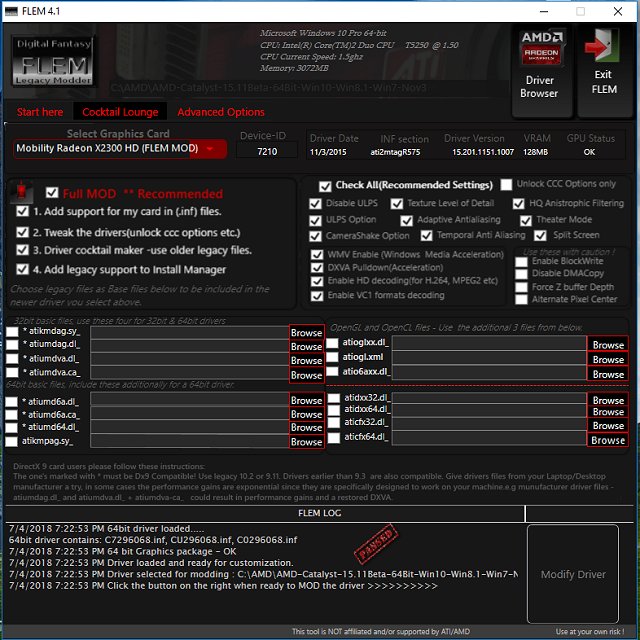The width and height of the screenshot is (640, 640).
Task: Open the AMD Radeon Driver Browser
Action: (x=542, y=70)
